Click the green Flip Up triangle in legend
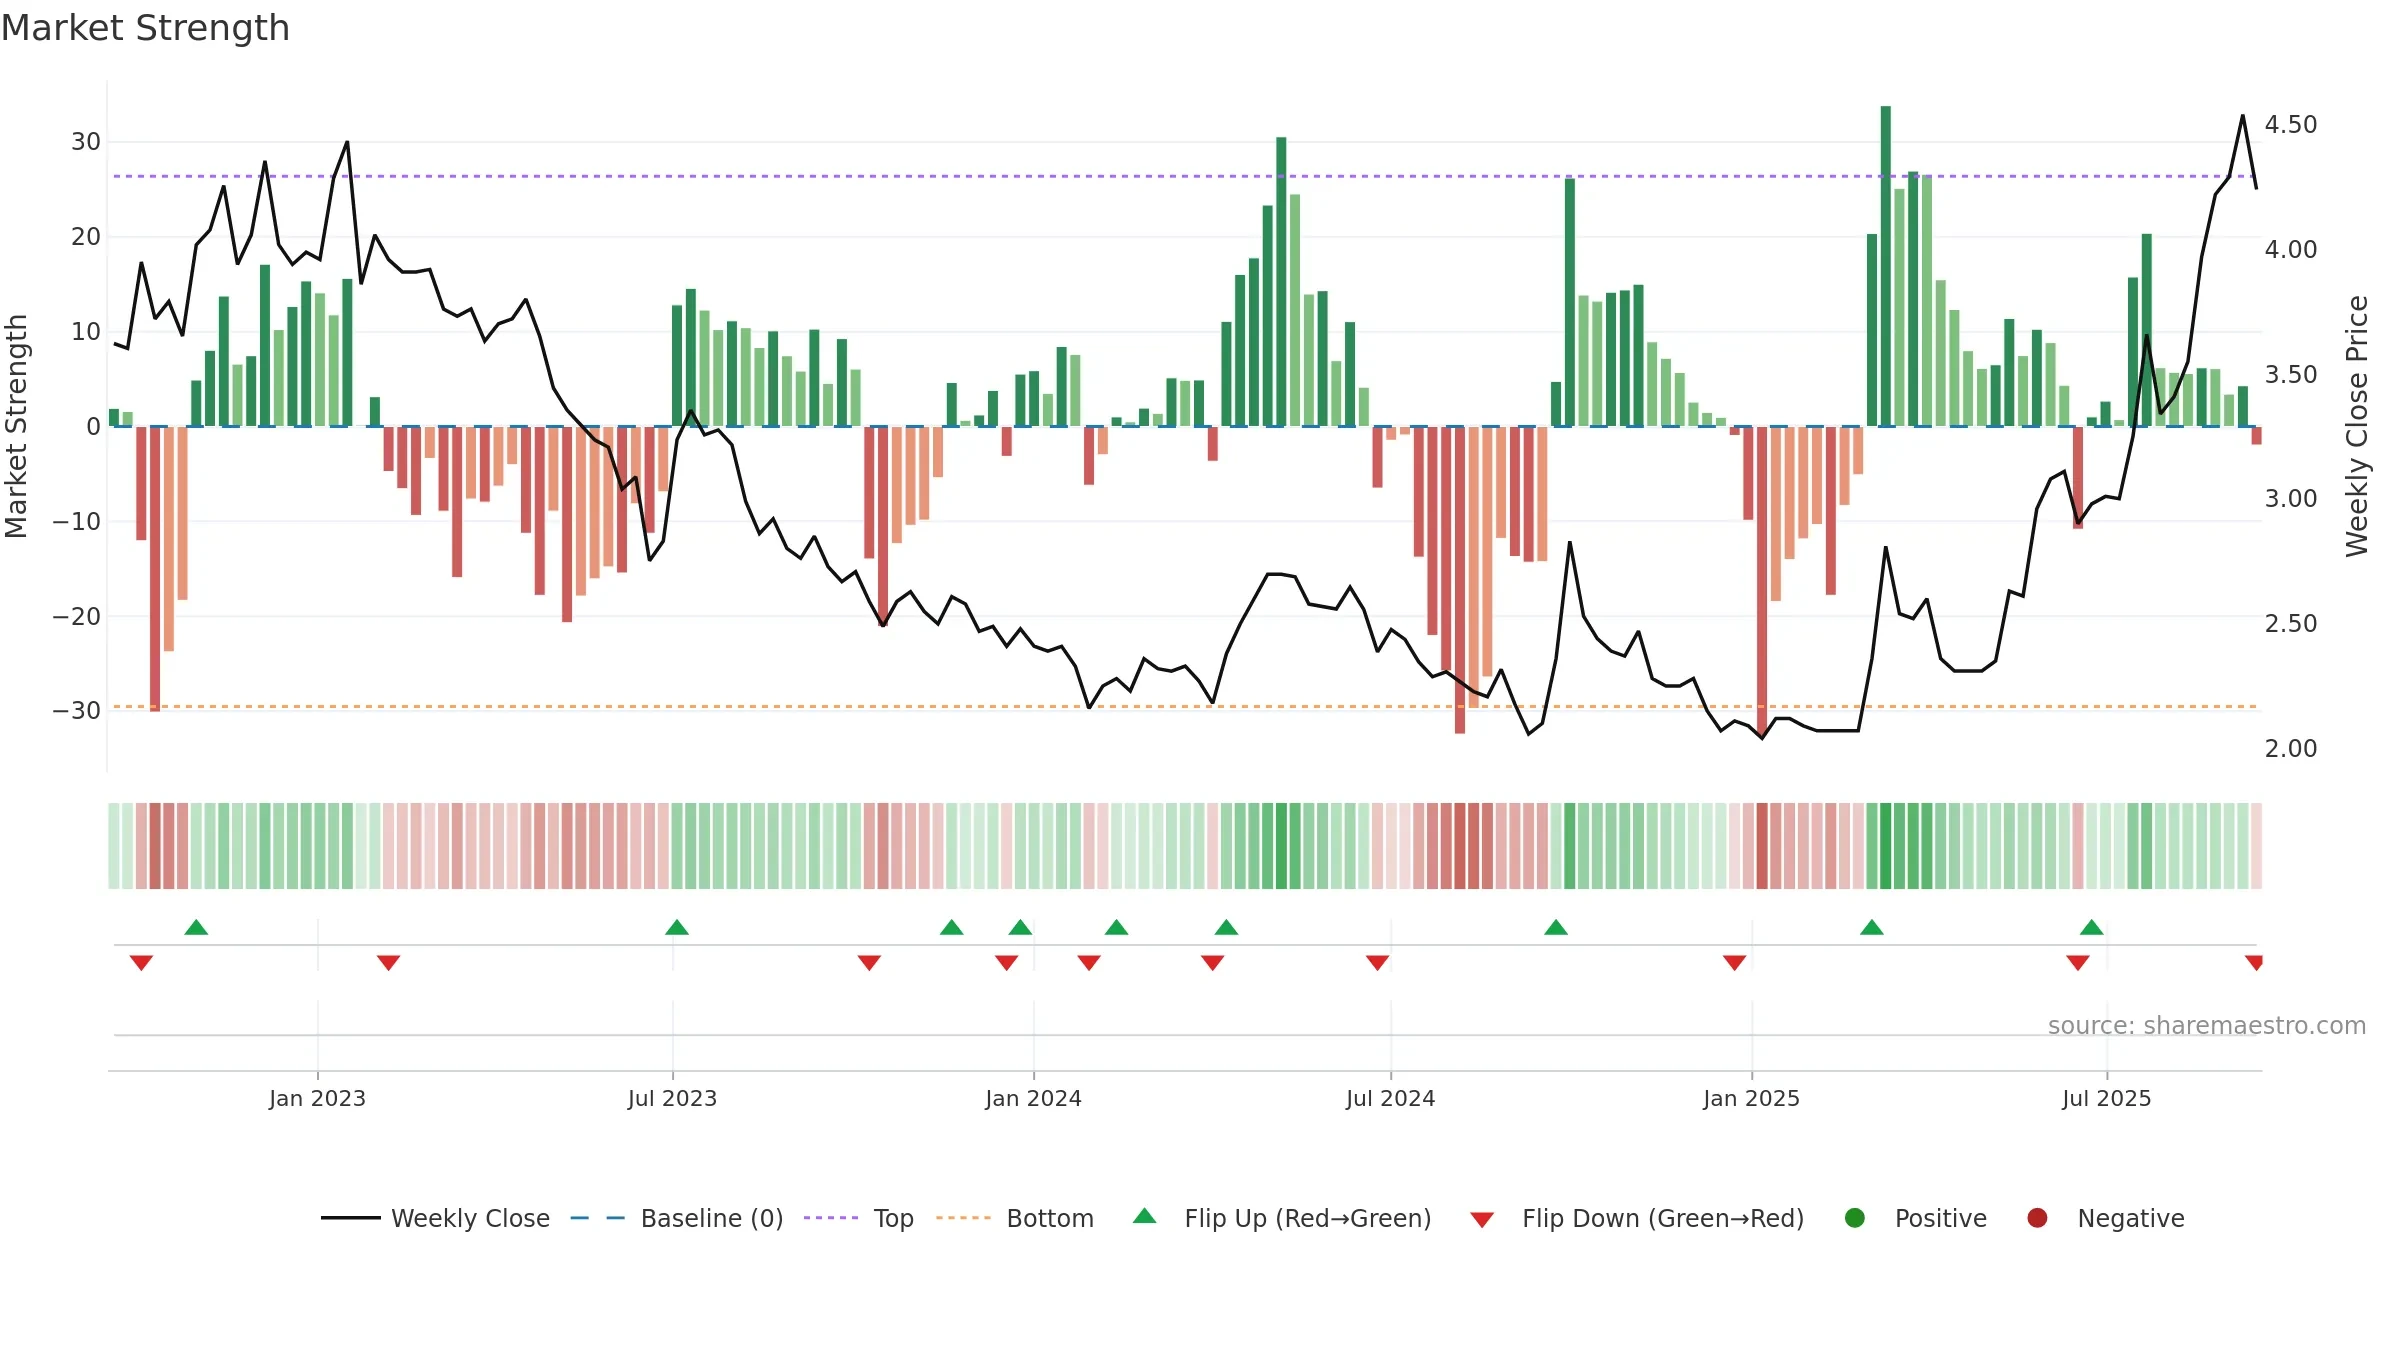 click(x=1145, y=1216)
